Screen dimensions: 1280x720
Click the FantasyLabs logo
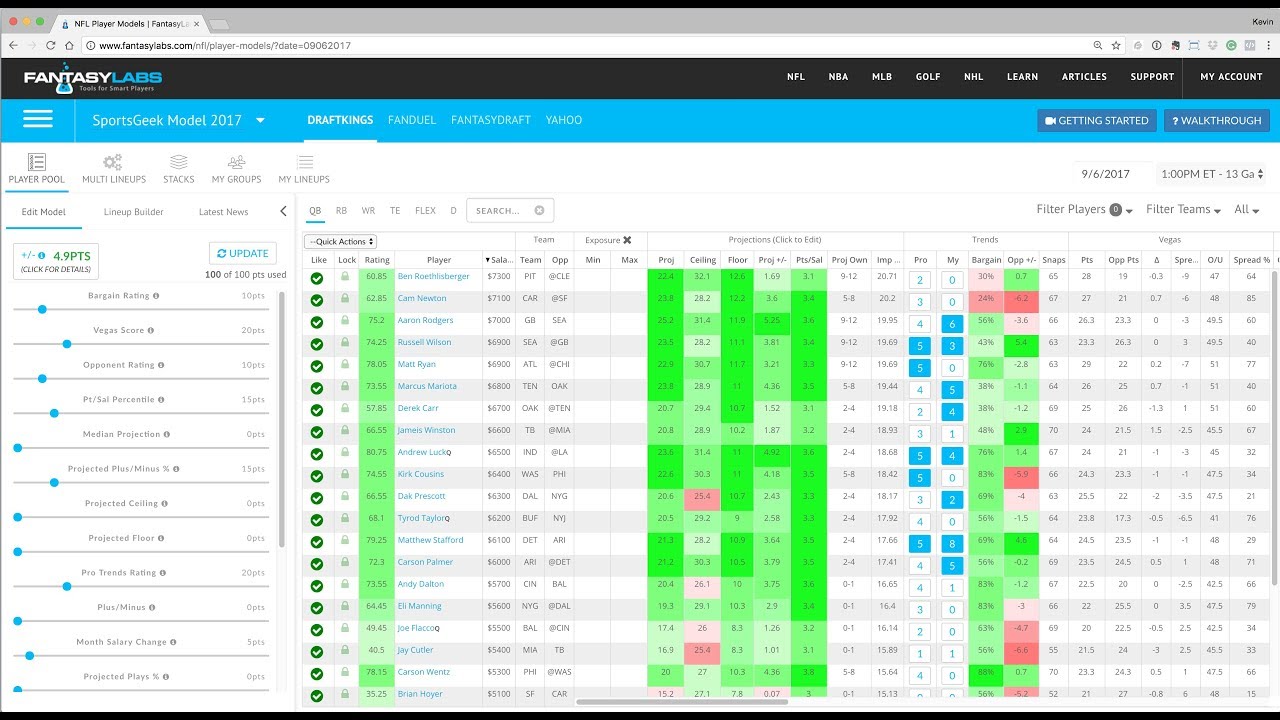[93, 79]
